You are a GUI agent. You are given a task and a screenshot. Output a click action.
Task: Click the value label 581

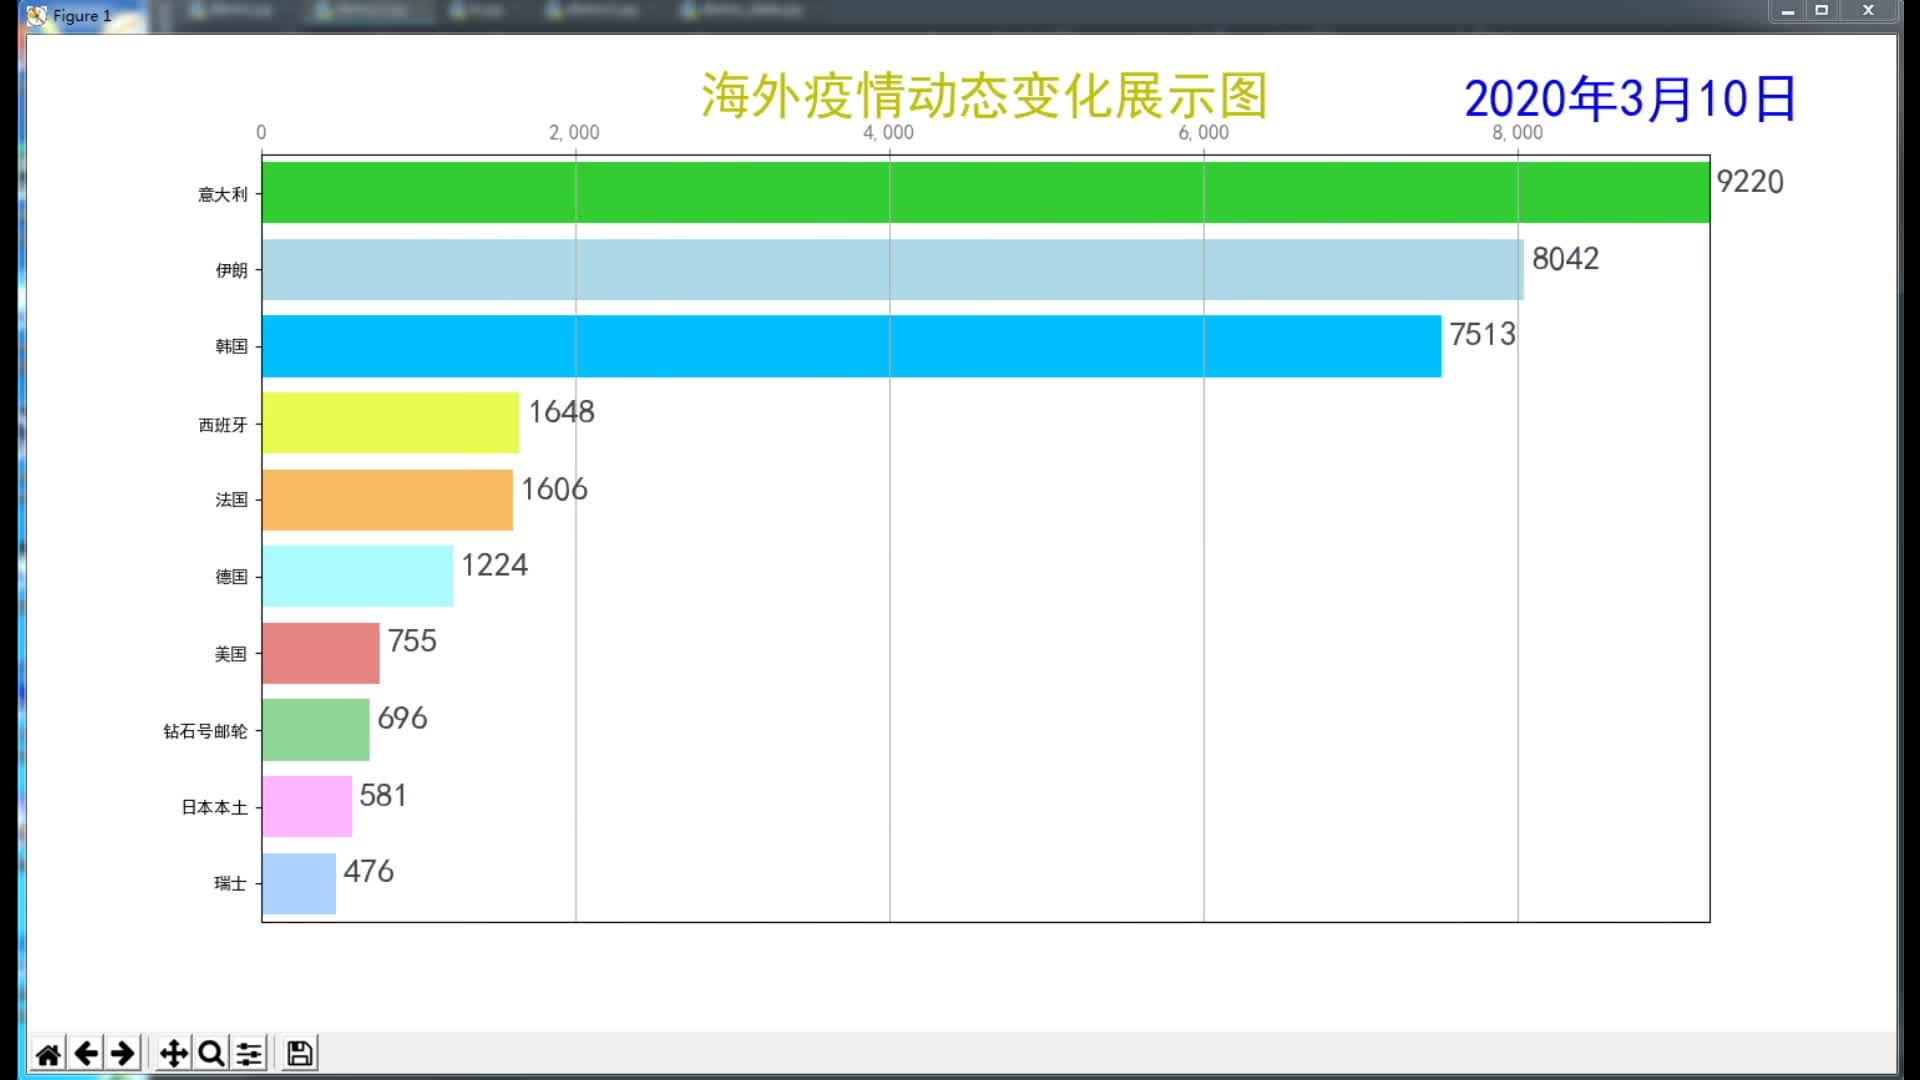point(383,795)
